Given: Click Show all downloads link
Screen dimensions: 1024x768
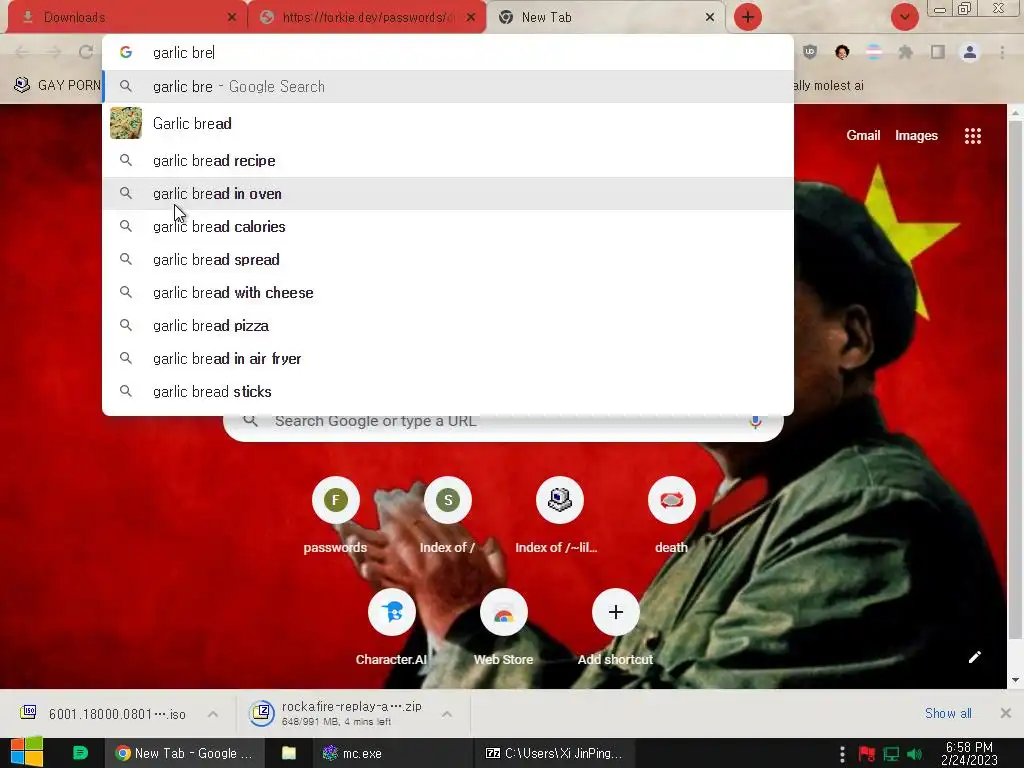Looking at the screenshot, I should [948, 713].
